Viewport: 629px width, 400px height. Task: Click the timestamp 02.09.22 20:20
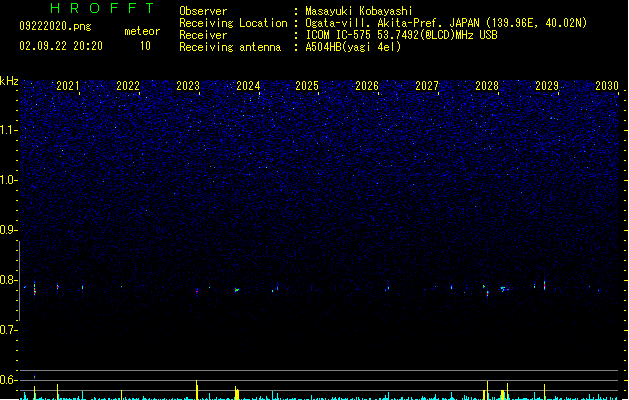61,46
